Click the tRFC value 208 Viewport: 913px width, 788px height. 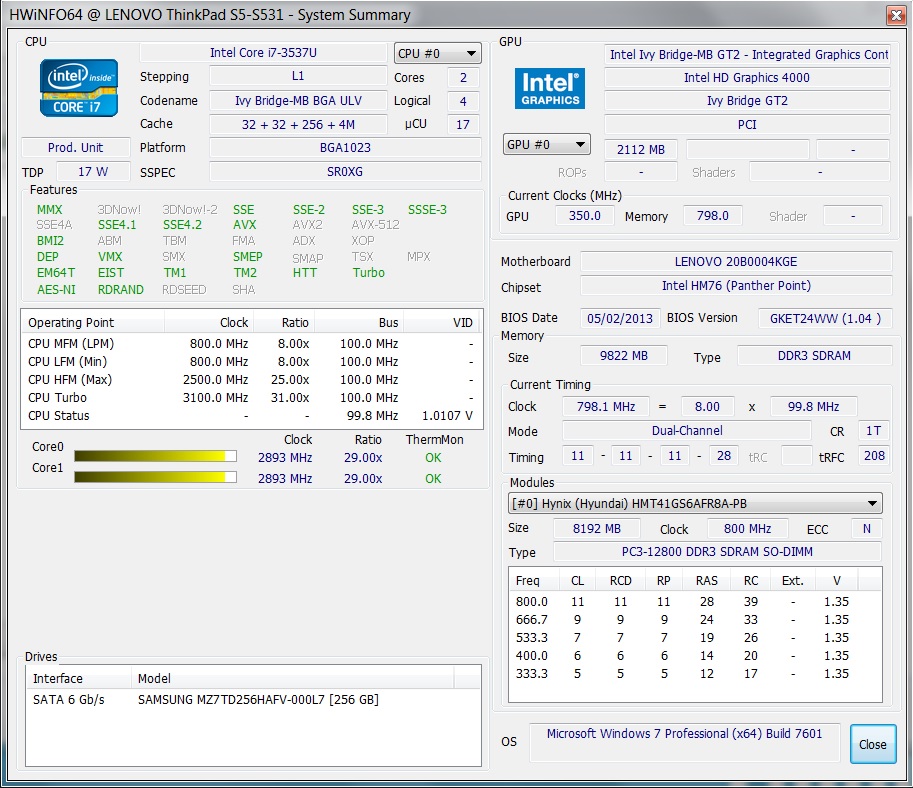click(873, 456)
